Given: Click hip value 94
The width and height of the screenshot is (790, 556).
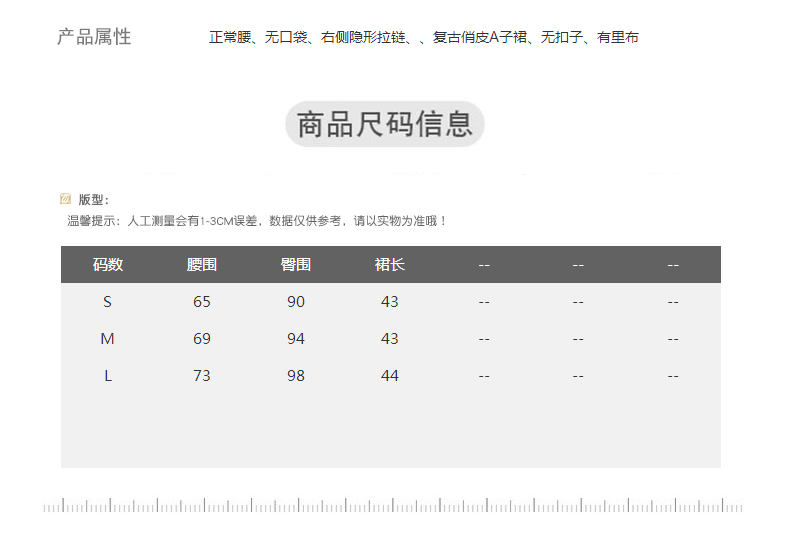Looking at the screenshot, I should (x=296, y=339).
